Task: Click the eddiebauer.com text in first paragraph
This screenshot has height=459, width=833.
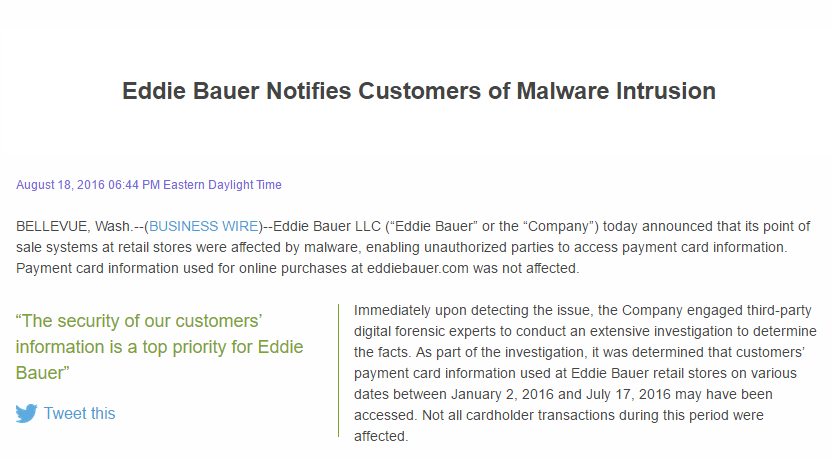Action: tap(418, 268)
